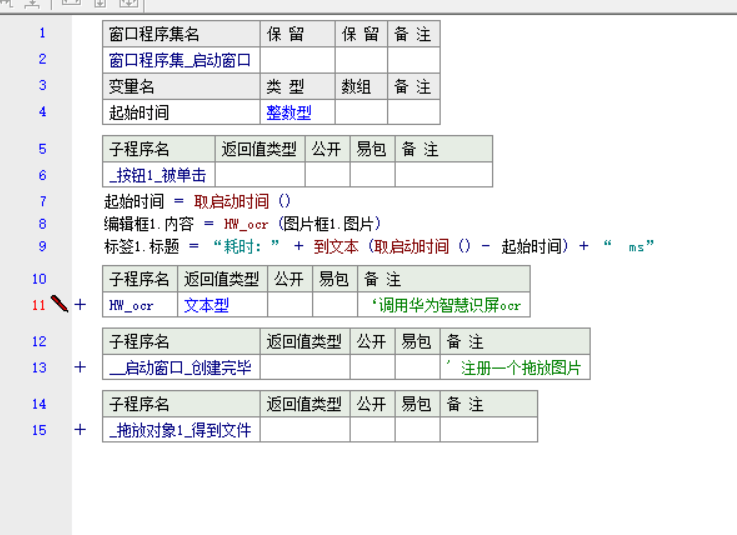Click the _按钮1_被单击 subroutine name
737x535 pixels.
pyautogui.click(x=158, y=175)
